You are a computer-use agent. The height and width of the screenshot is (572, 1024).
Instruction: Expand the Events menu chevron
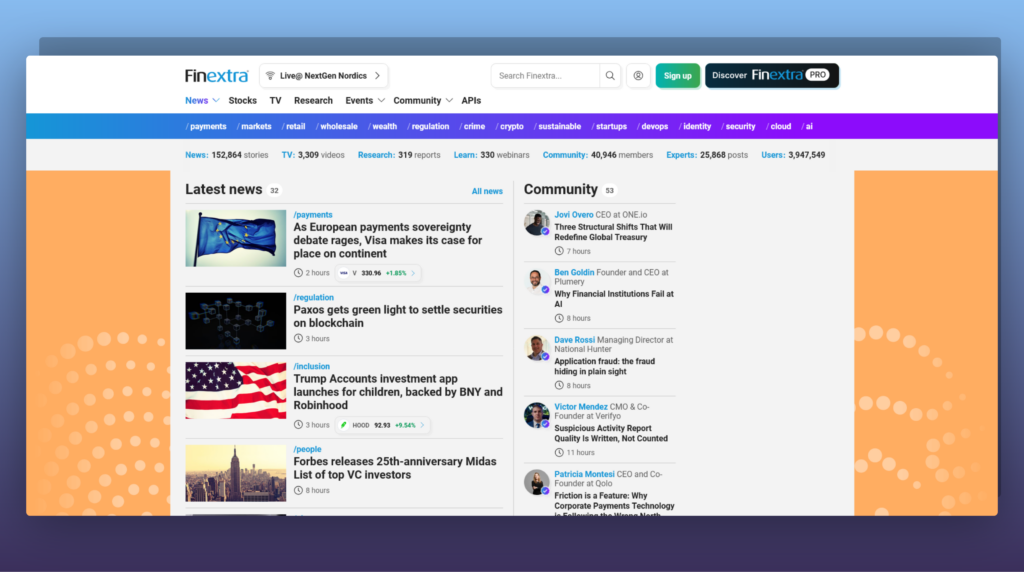click(381, 101)
